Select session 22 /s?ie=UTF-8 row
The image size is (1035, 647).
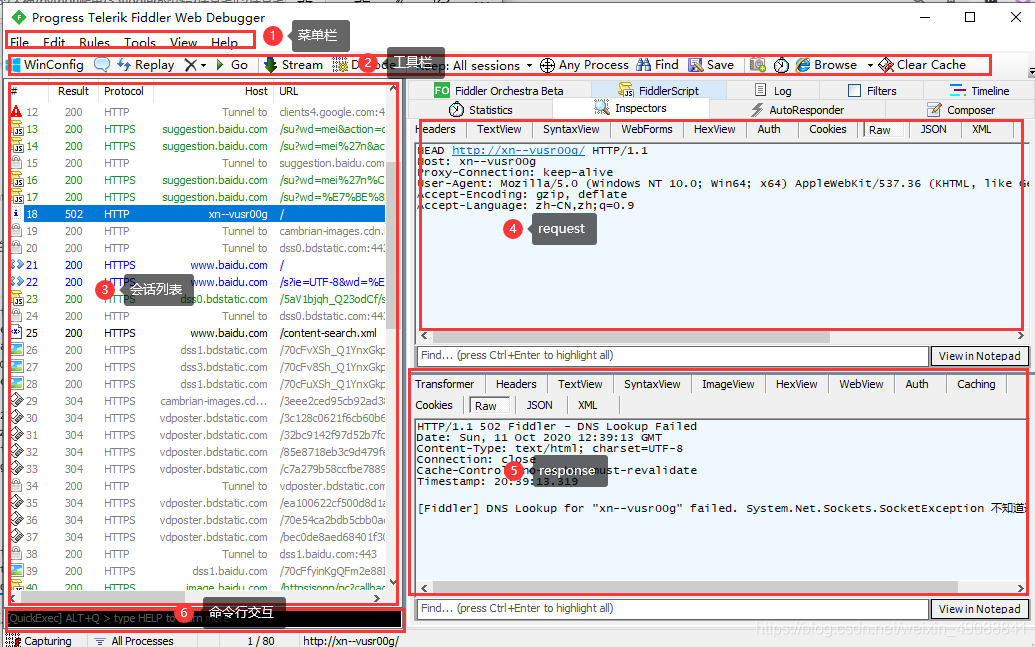pyautogui.click(x=198, y=282)
